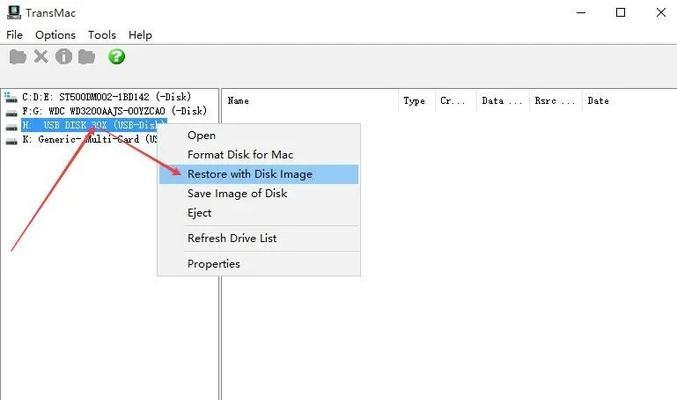Choose Eject from the context menu

[259, 213]
